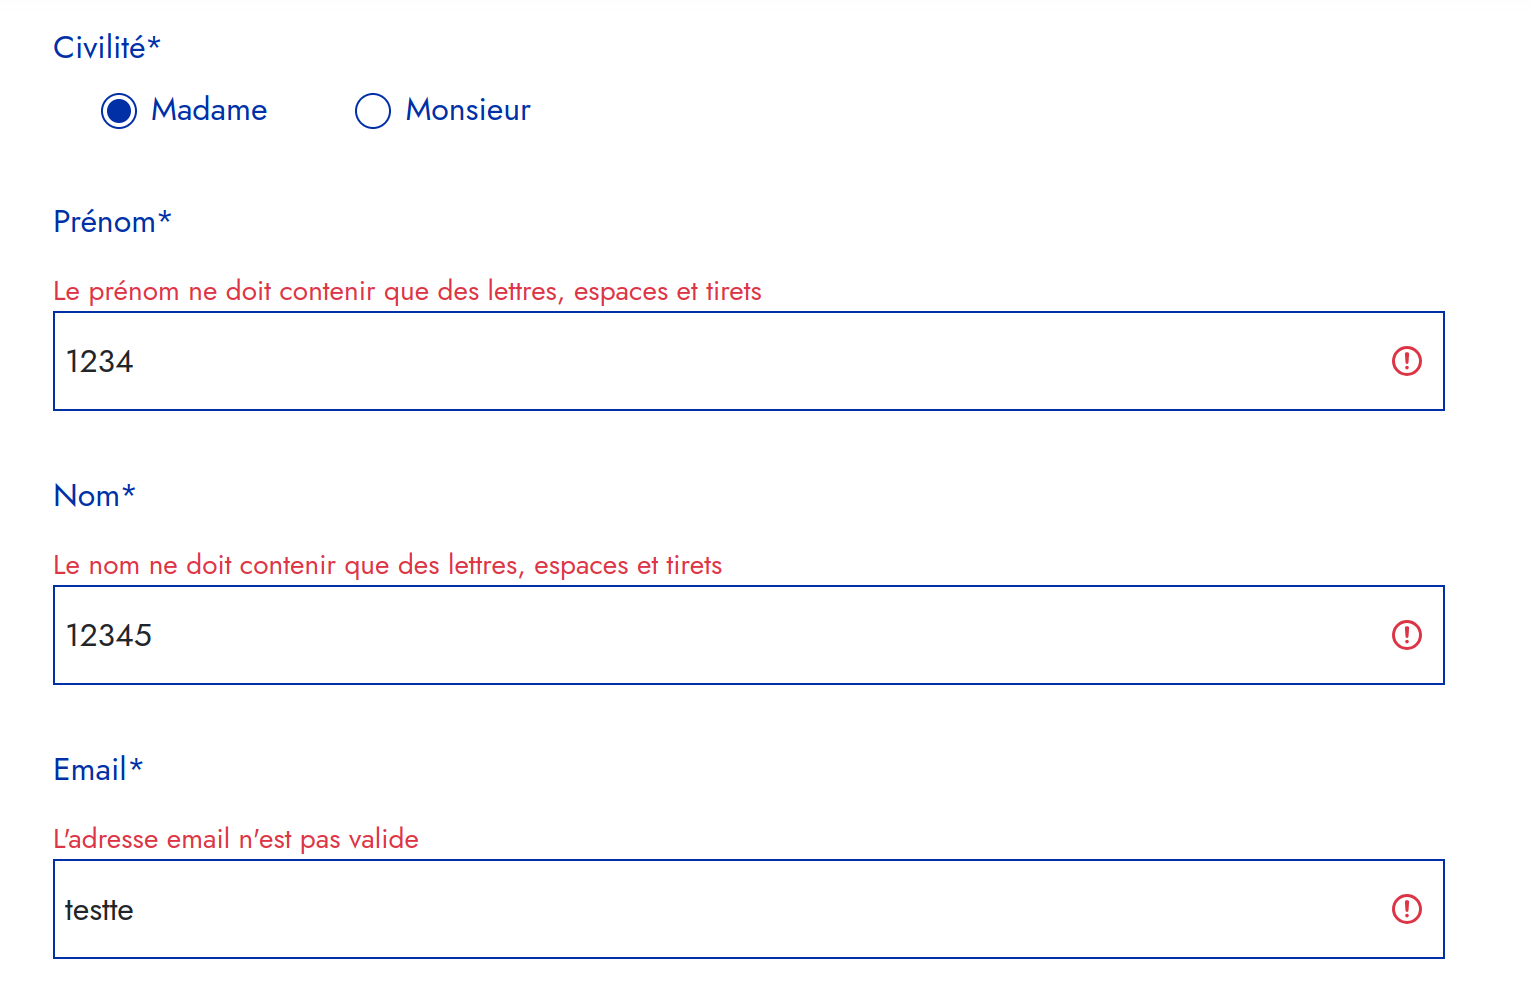This screenshot has height=991, width=1529.
Task: Place cursor in the "testte" text
Action: pos(99,910)
